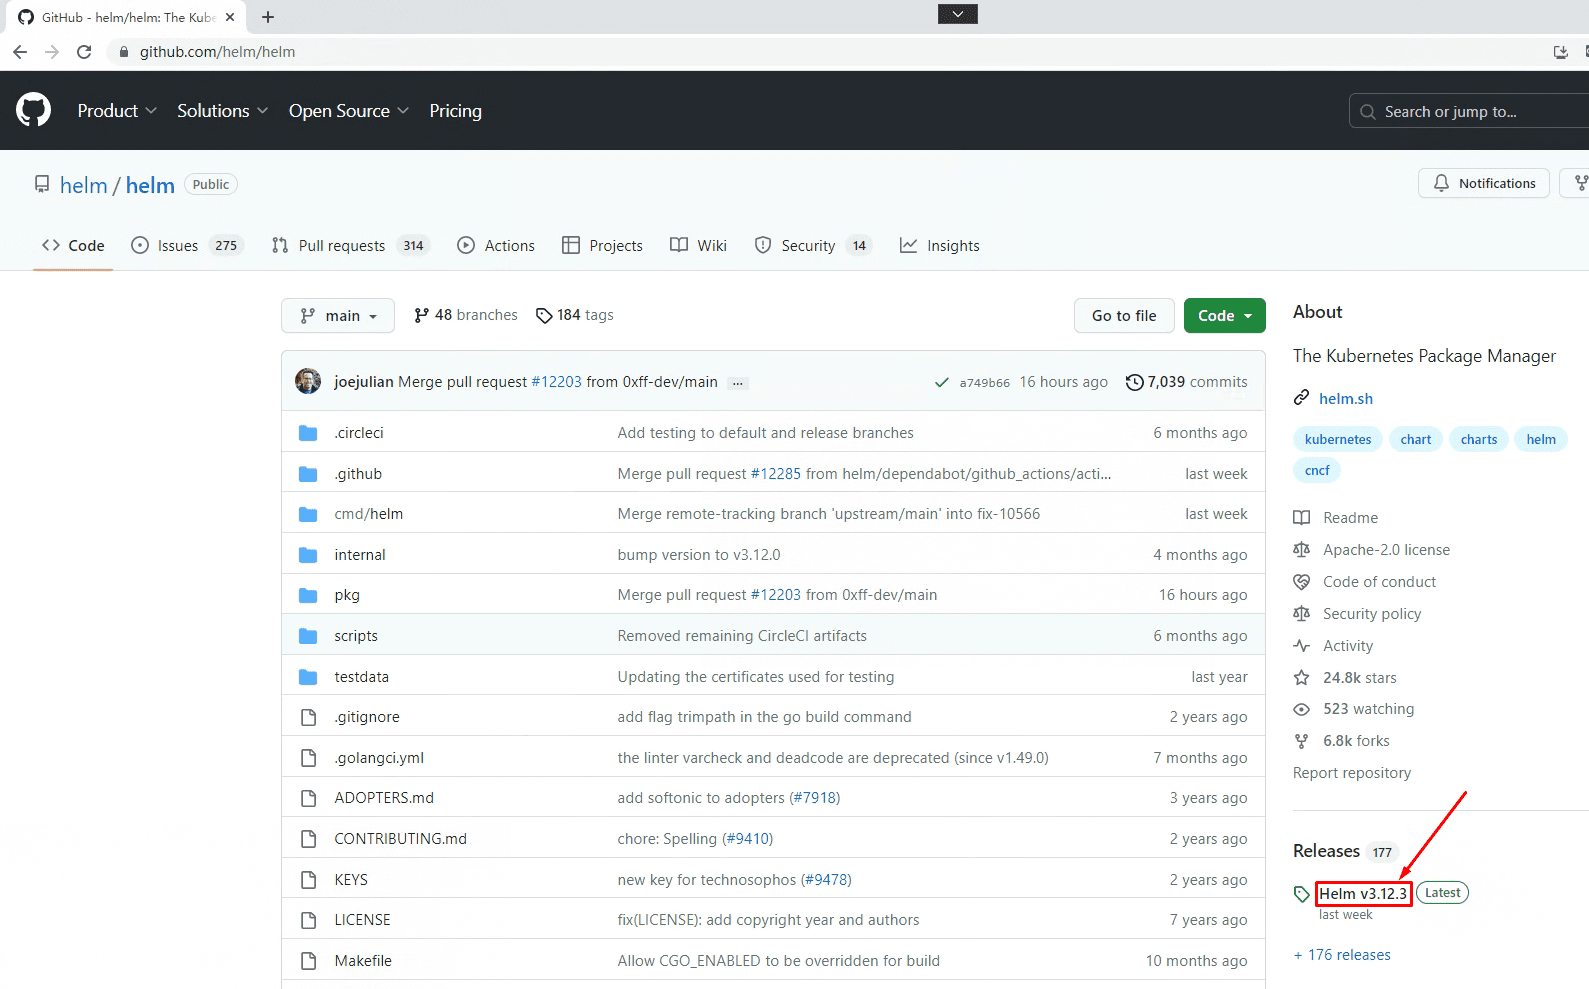Viewport: 1589px width, 989px height.
Task: Click the Go to file button
Action: coord(1124,316)
